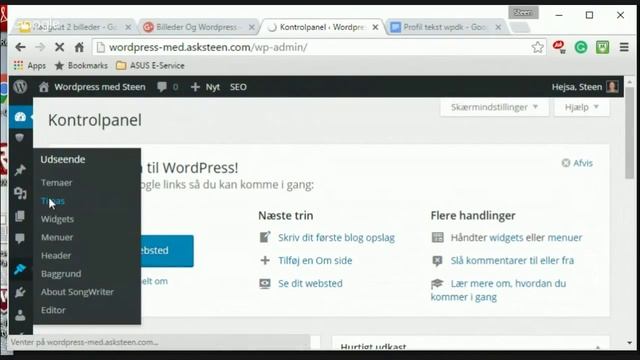Select Tilpas in Udseende submenu
The image size is (640, 360).
tap(53, 201)
